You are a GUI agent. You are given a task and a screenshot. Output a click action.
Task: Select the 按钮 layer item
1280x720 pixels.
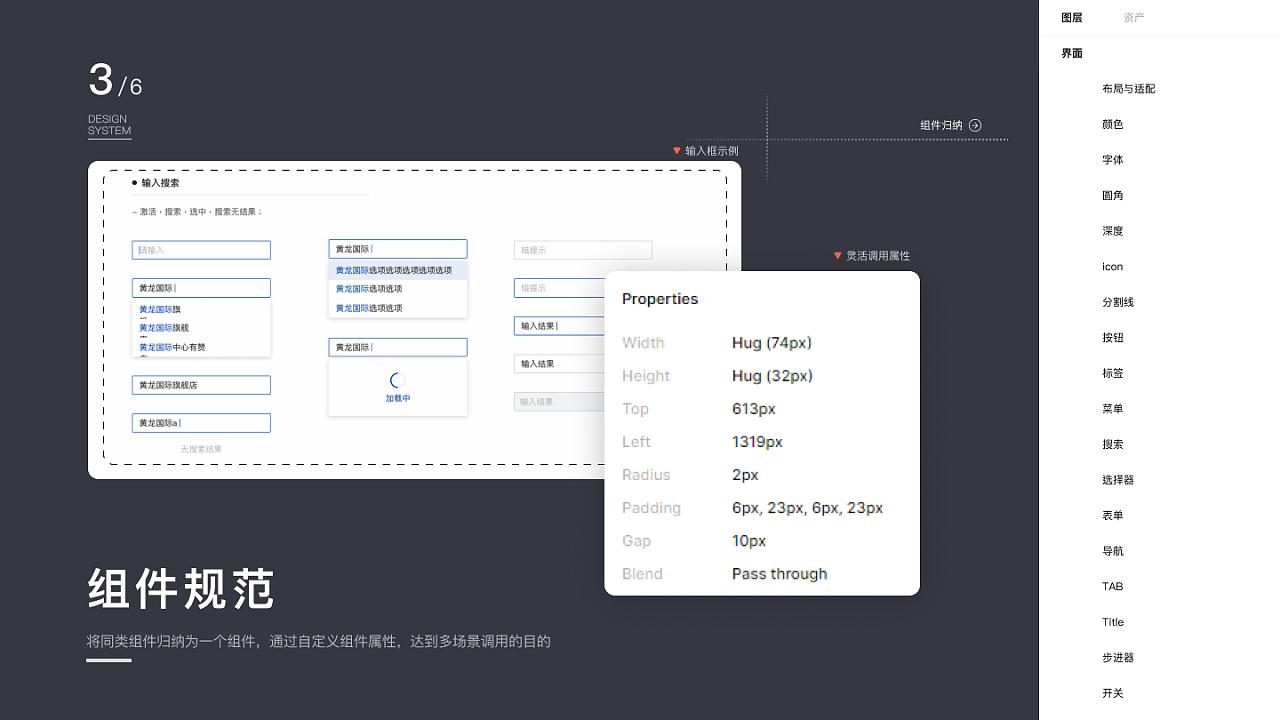pyautogui.click(x=1112, y=337)
